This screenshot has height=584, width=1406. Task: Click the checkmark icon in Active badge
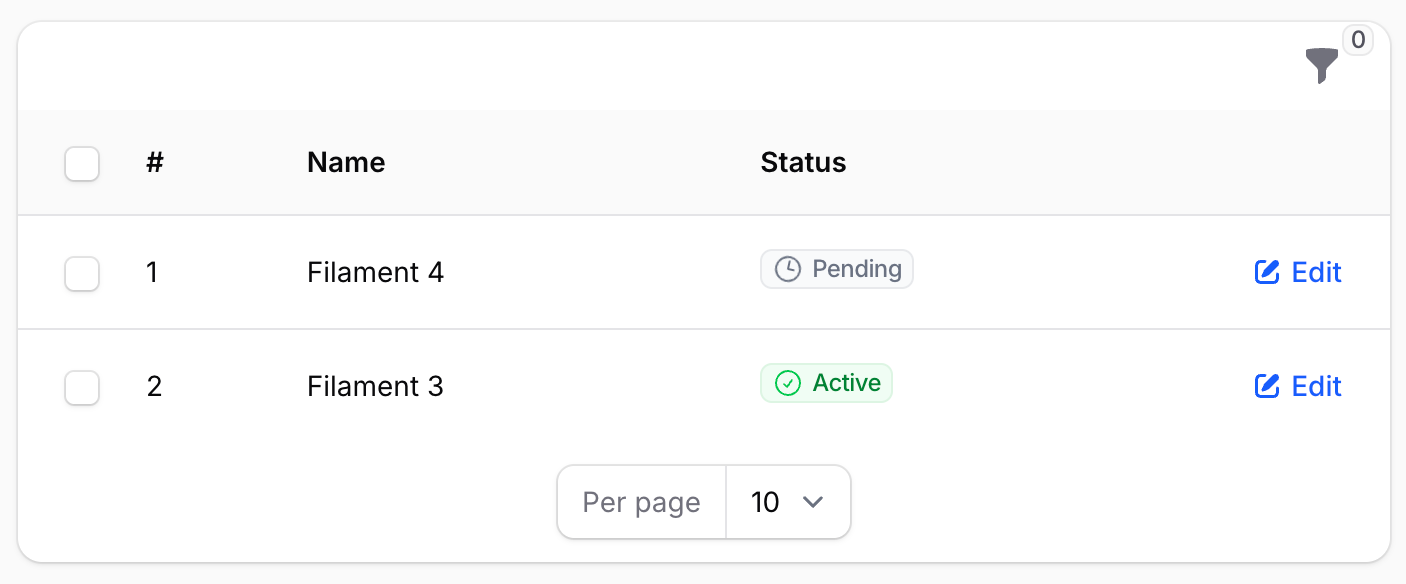point(788,383)
